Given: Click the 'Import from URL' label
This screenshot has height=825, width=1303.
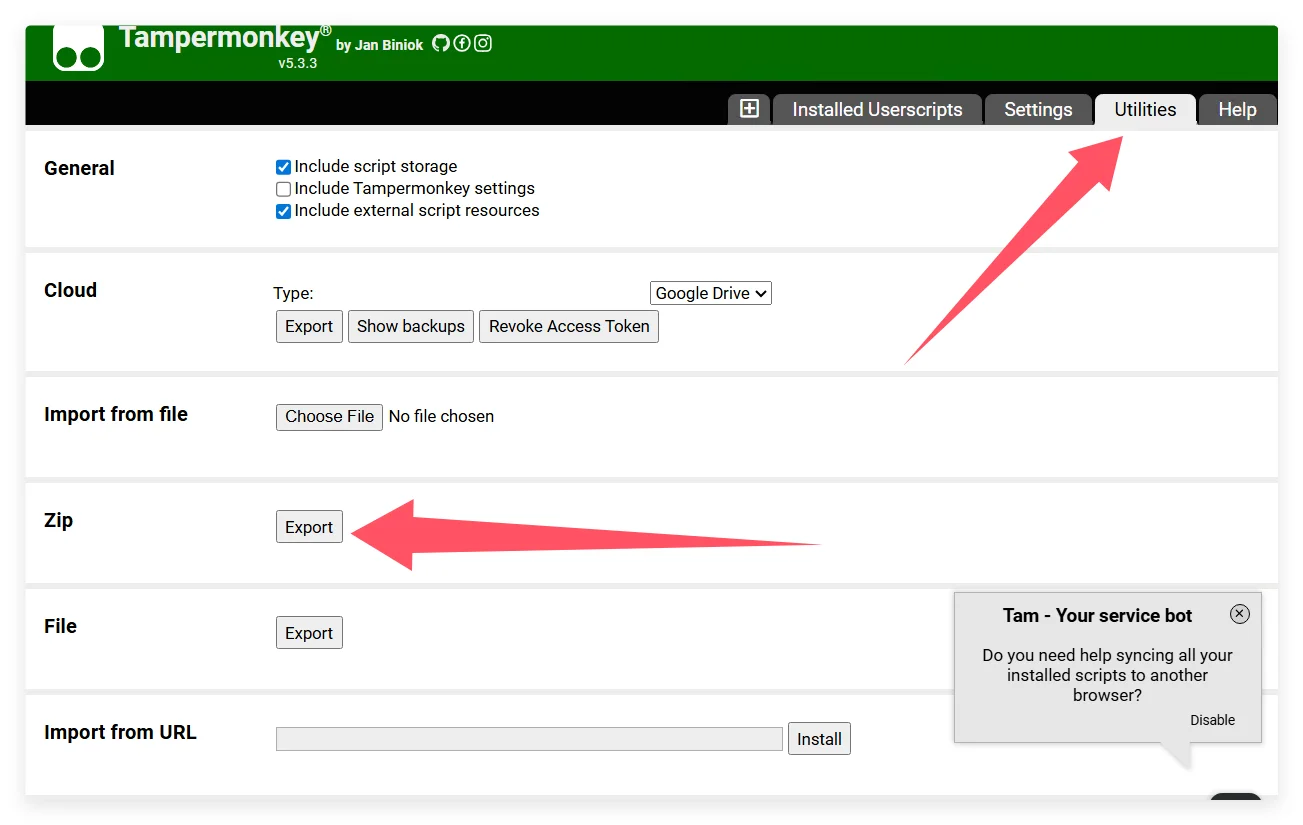Looking at the screenshot, I should pos(120,733).
